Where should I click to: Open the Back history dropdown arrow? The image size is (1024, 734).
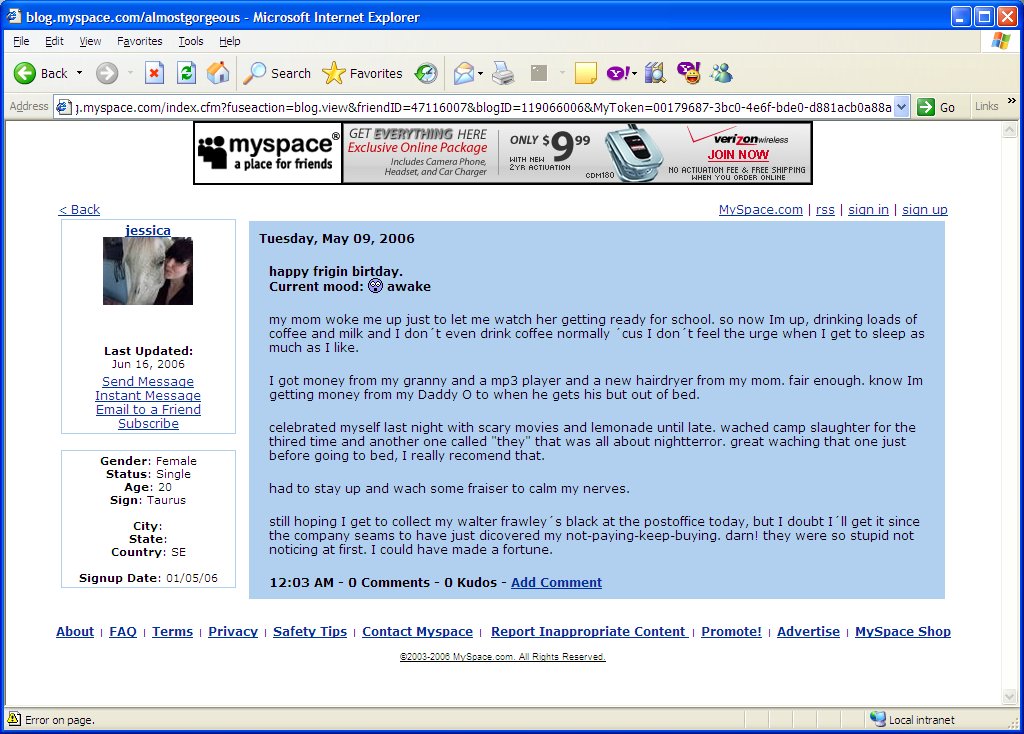tap(80, 73)
